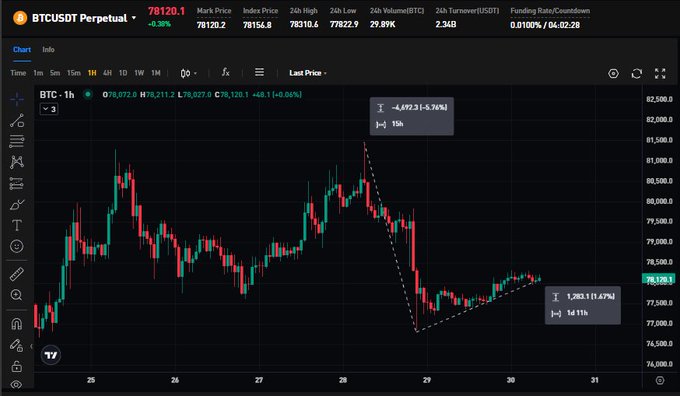
Task: Click the 80,000.0 price axis label
Action: tap(659, 201)
